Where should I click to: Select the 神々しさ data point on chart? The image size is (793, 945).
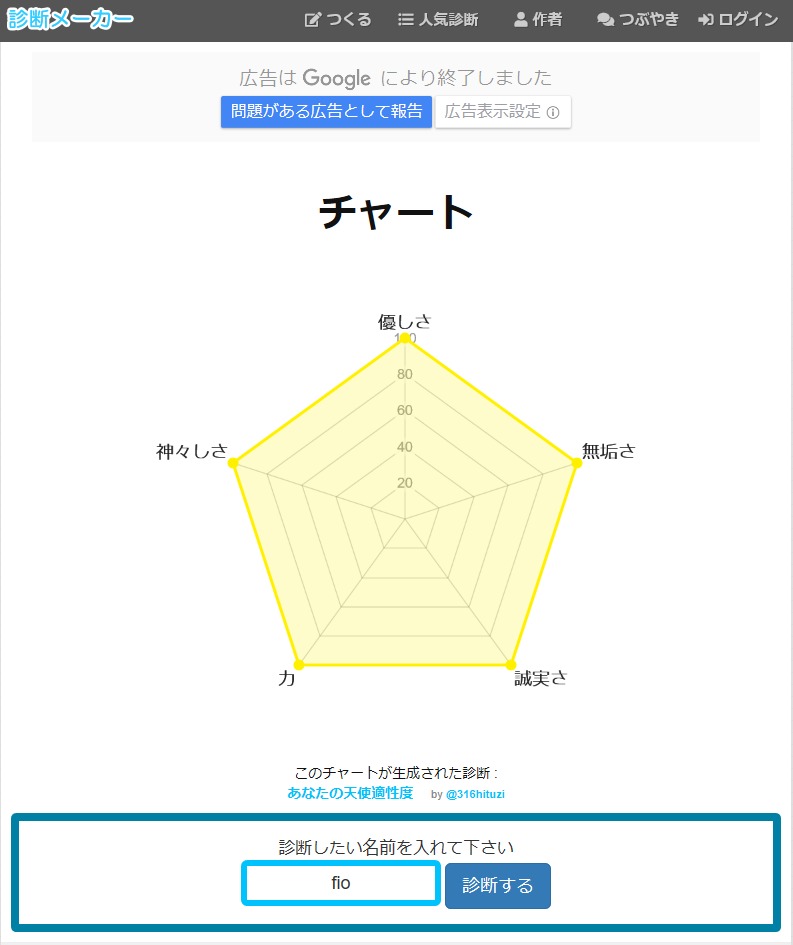[x=233, y=462]
